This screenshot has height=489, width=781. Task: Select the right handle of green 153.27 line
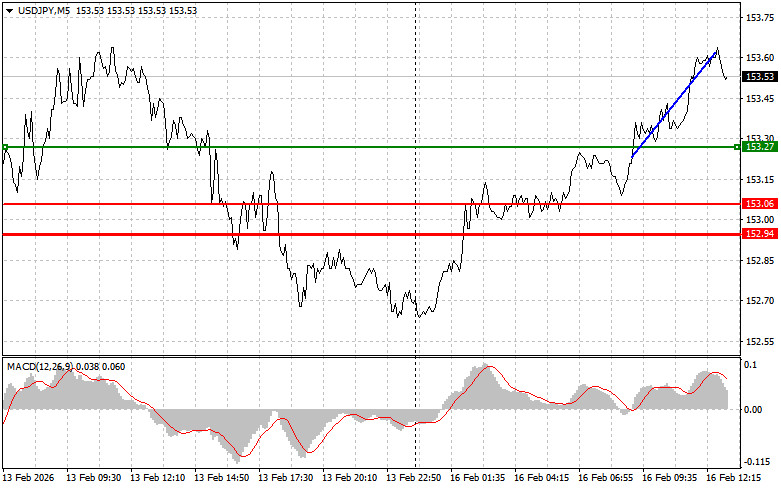(x=737, y=147)
